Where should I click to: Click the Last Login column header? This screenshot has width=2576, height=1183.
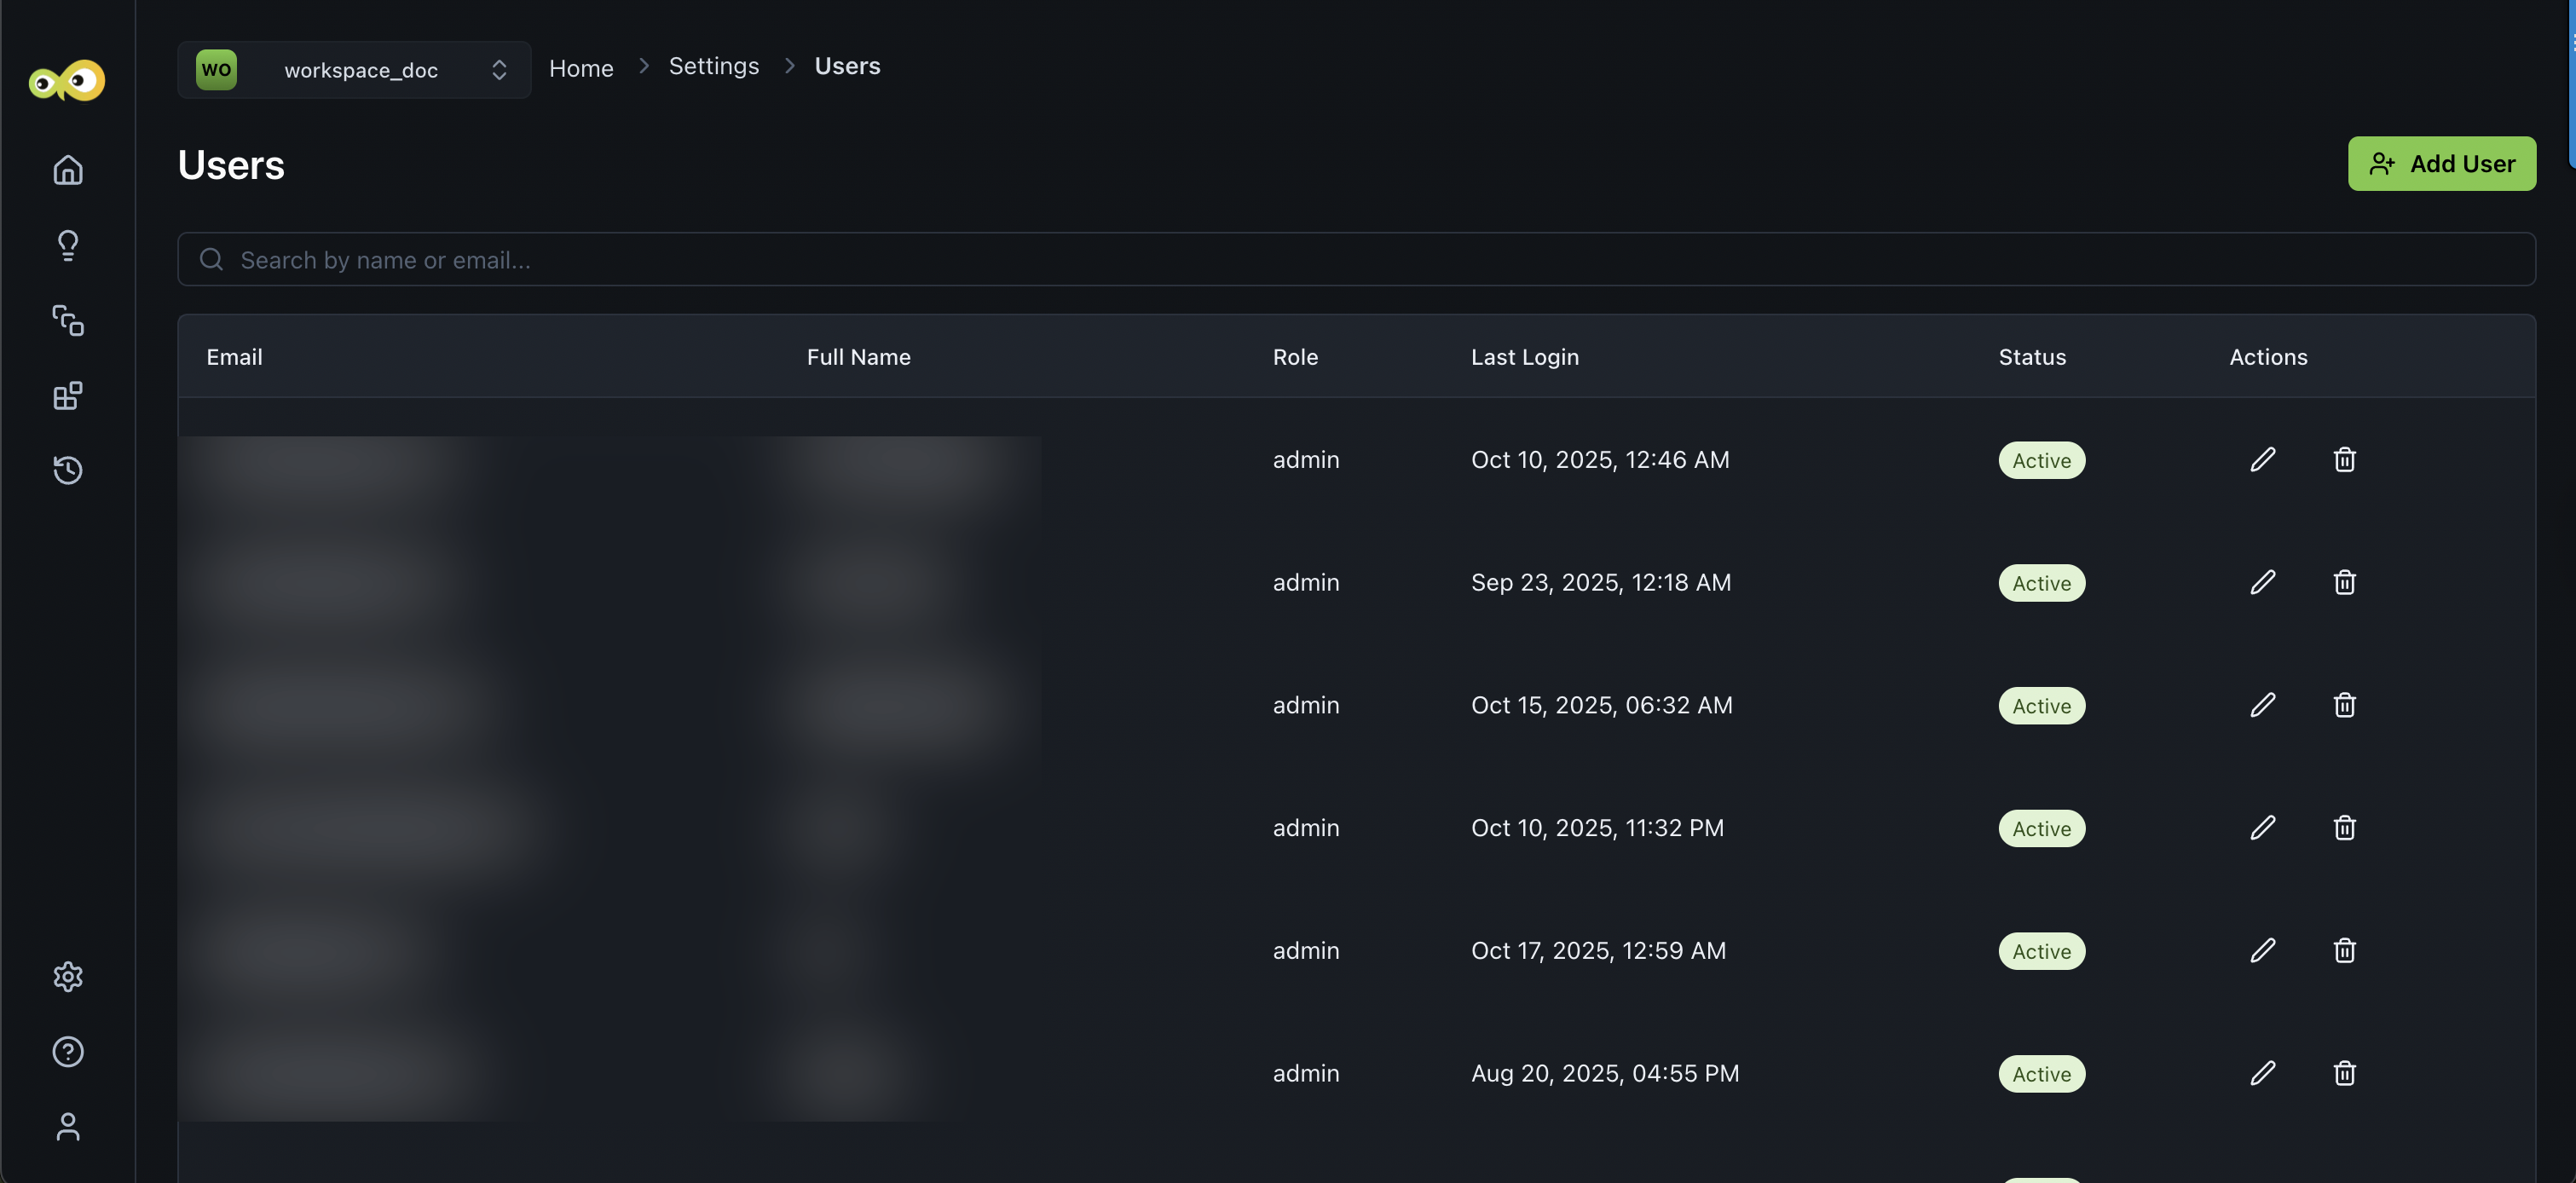click(x=1524, y=357)
